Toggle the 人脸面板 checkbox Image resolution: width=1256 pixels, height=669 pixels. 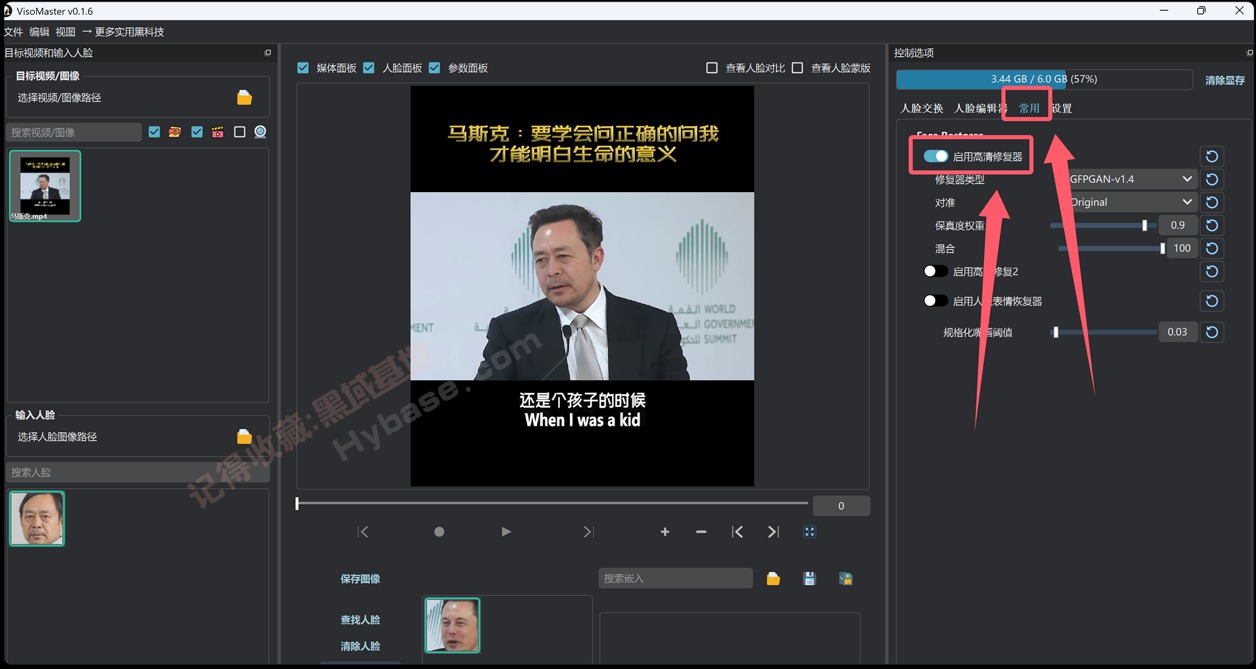pos(369,68)
